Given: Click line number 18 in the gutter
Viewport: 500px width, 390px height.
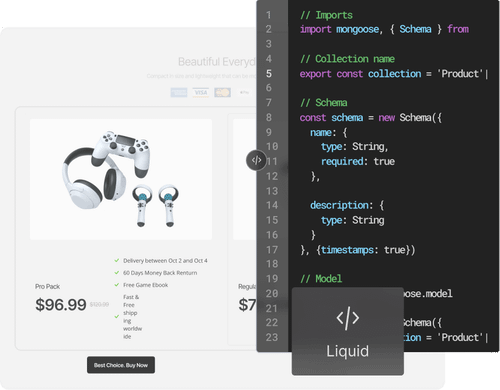Looking at the screenshot, I should click(x=272, y=264).
